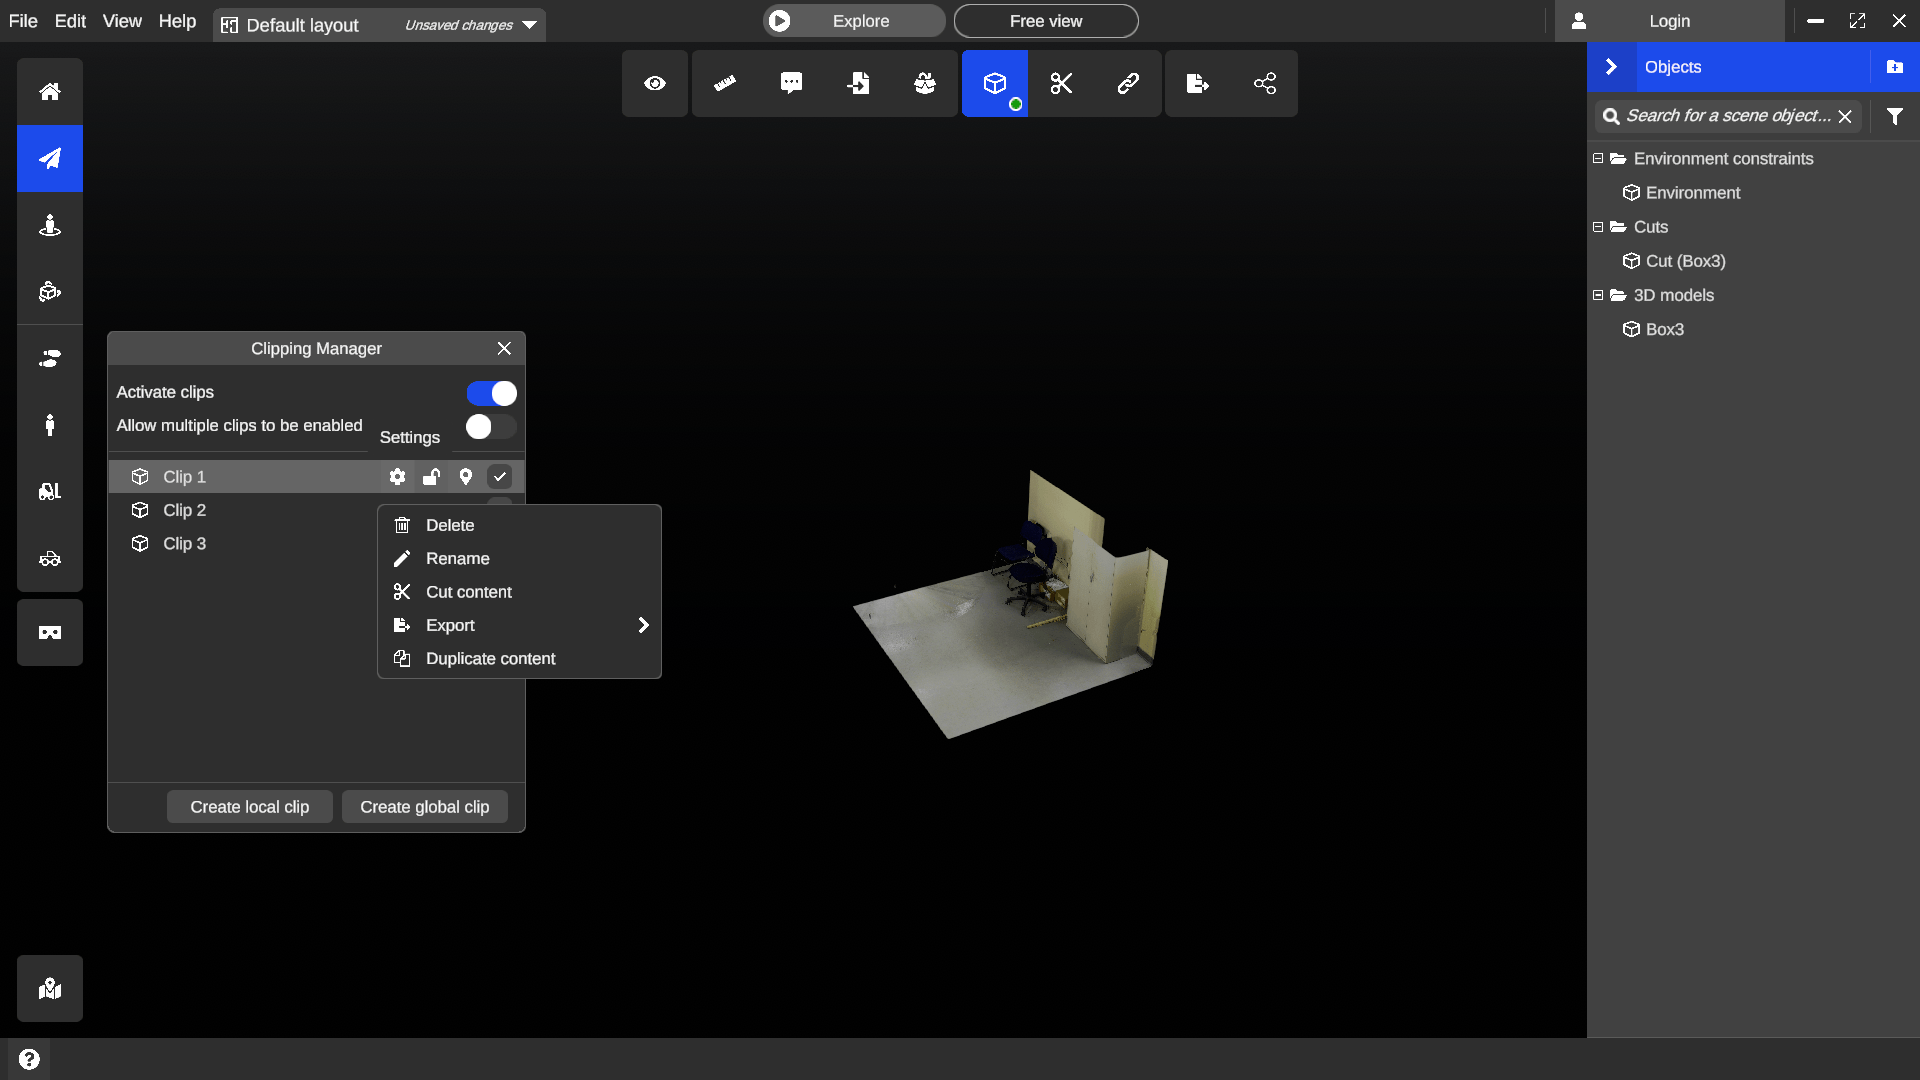1920x1080 pixels.
Task: Click the scene object search field
Action: tap(1727, 116)
